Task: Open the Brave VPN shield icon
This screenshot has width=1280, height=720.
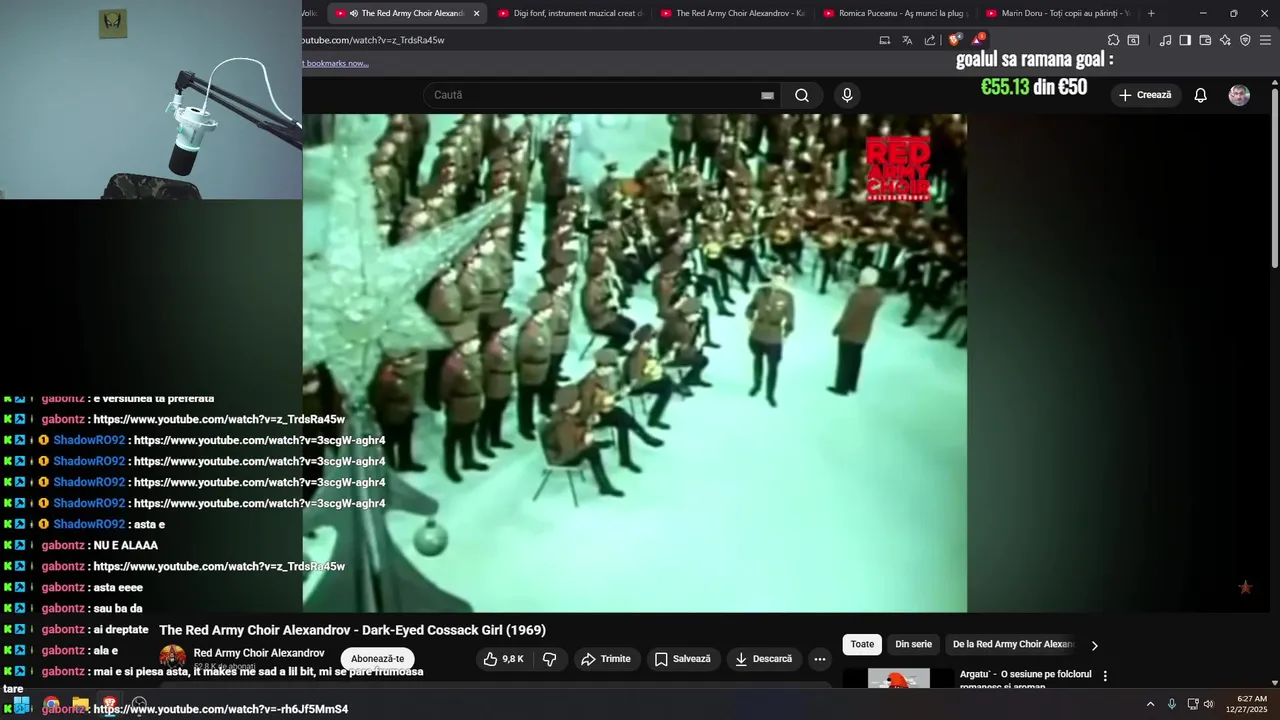Action: tap(1245, 40)
